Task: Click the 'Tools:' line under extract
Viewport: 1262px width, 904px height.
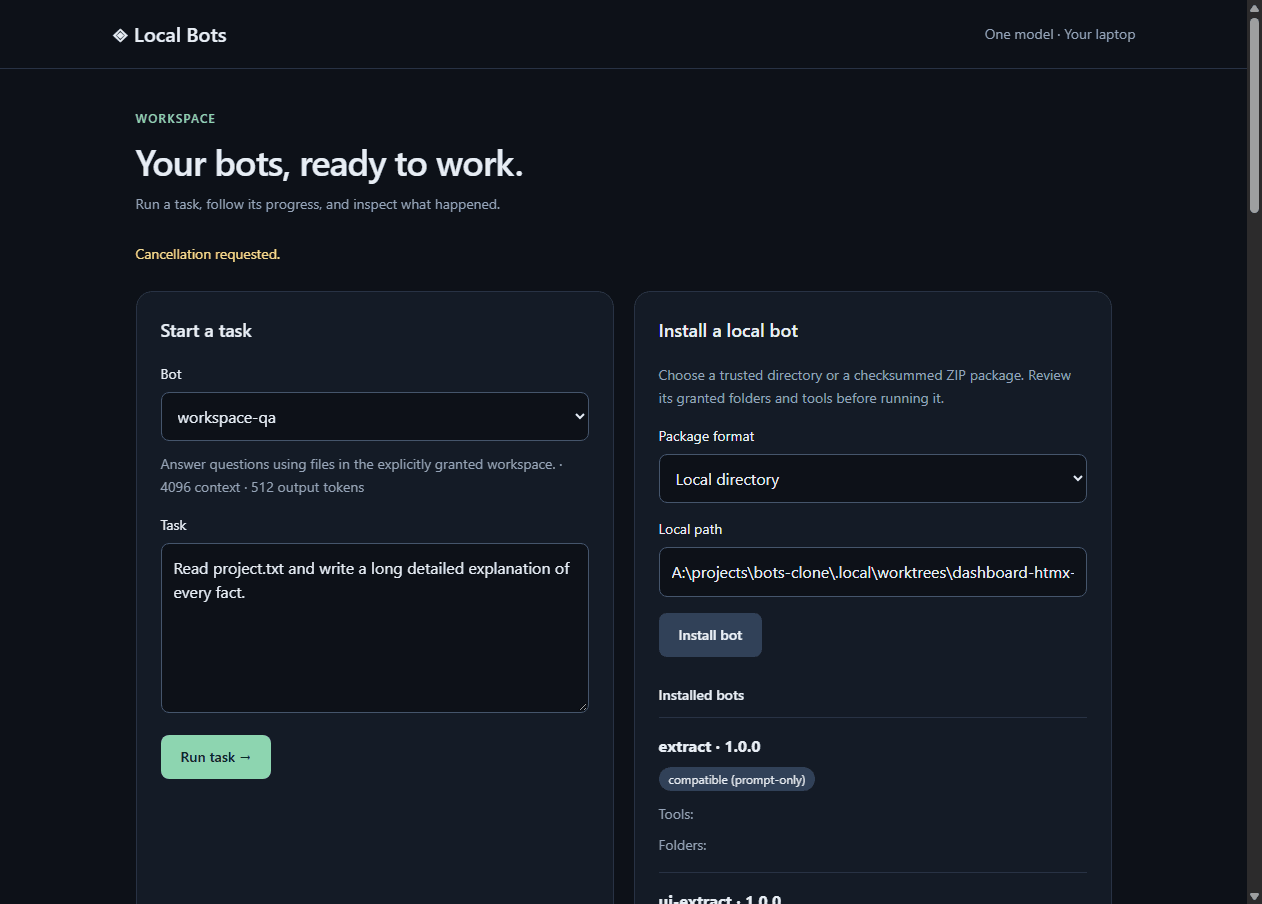Action: 676,814
